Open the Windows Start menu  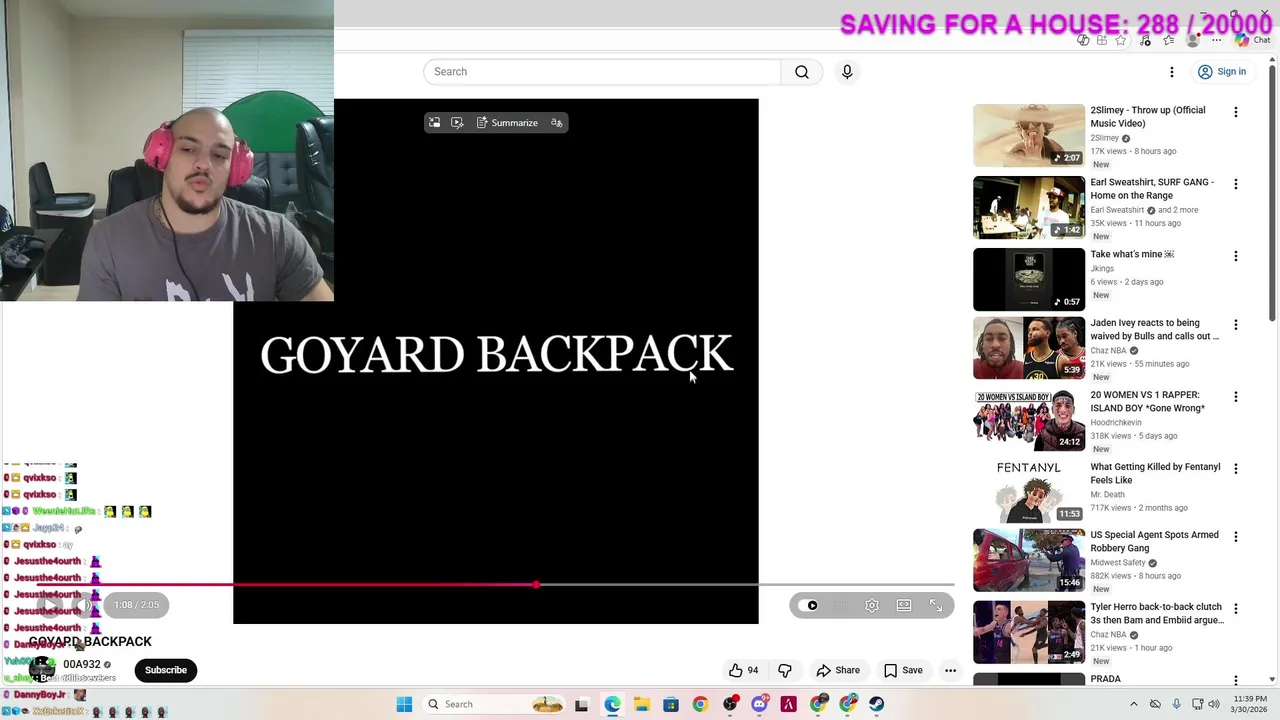click(x=404, y=704)
